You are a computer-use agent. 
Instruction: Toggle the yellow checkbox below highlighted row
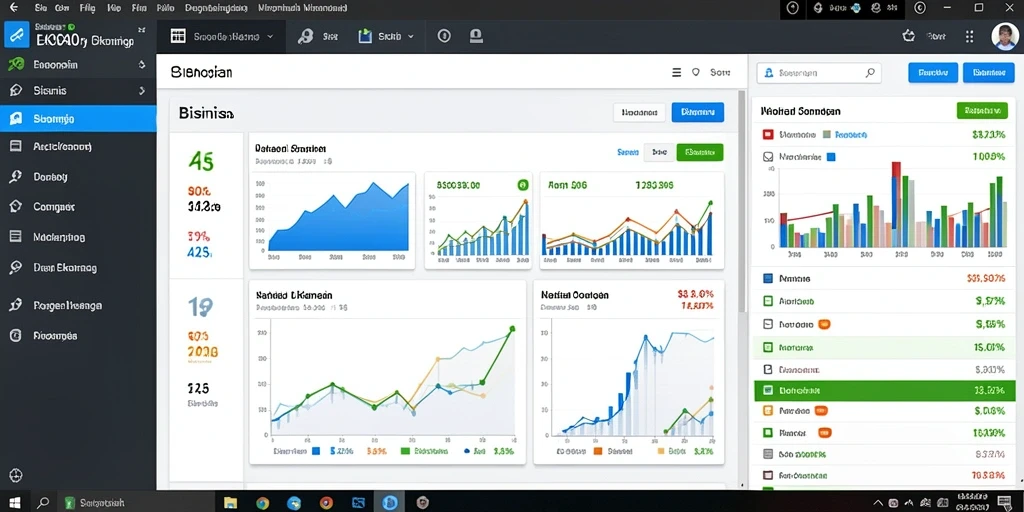pyautogui.click(x=768, y=411)
